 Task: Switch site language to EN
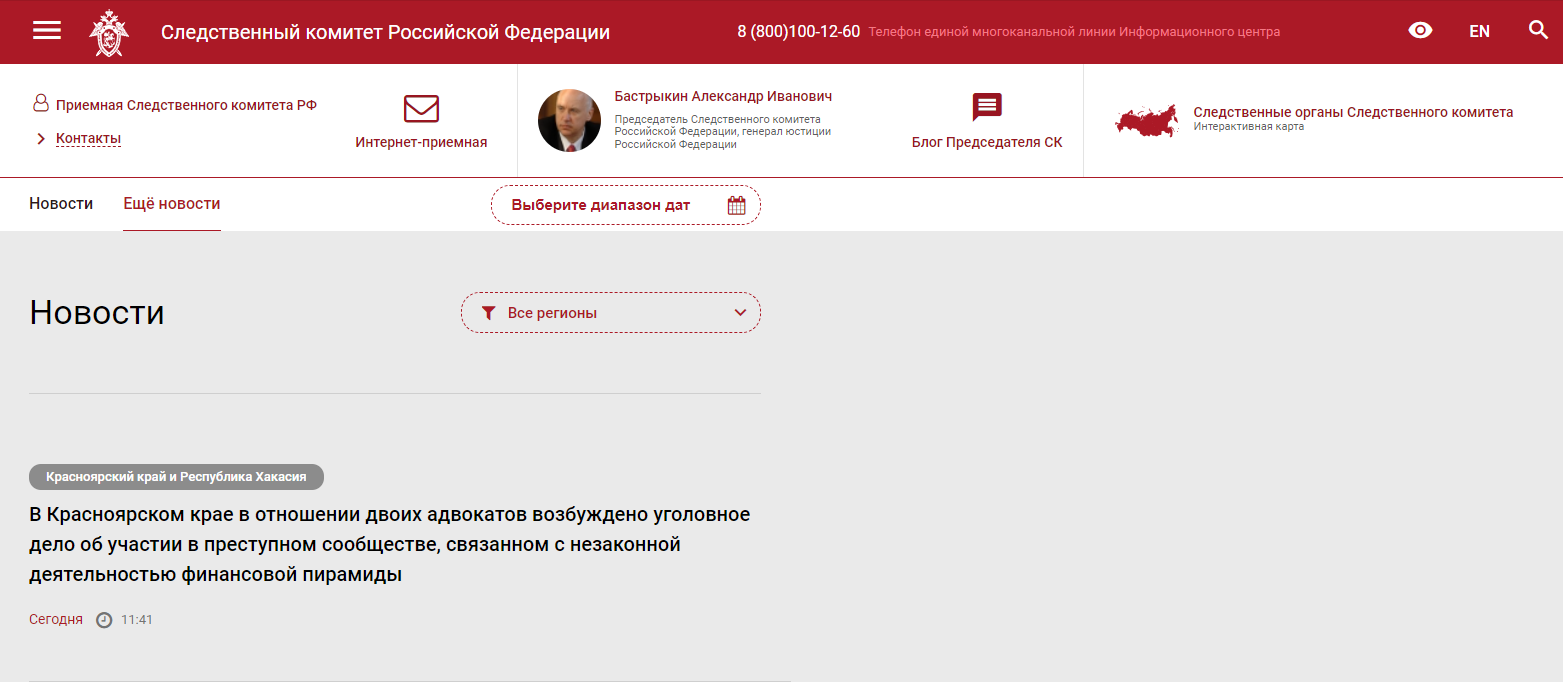[1479, 31]
